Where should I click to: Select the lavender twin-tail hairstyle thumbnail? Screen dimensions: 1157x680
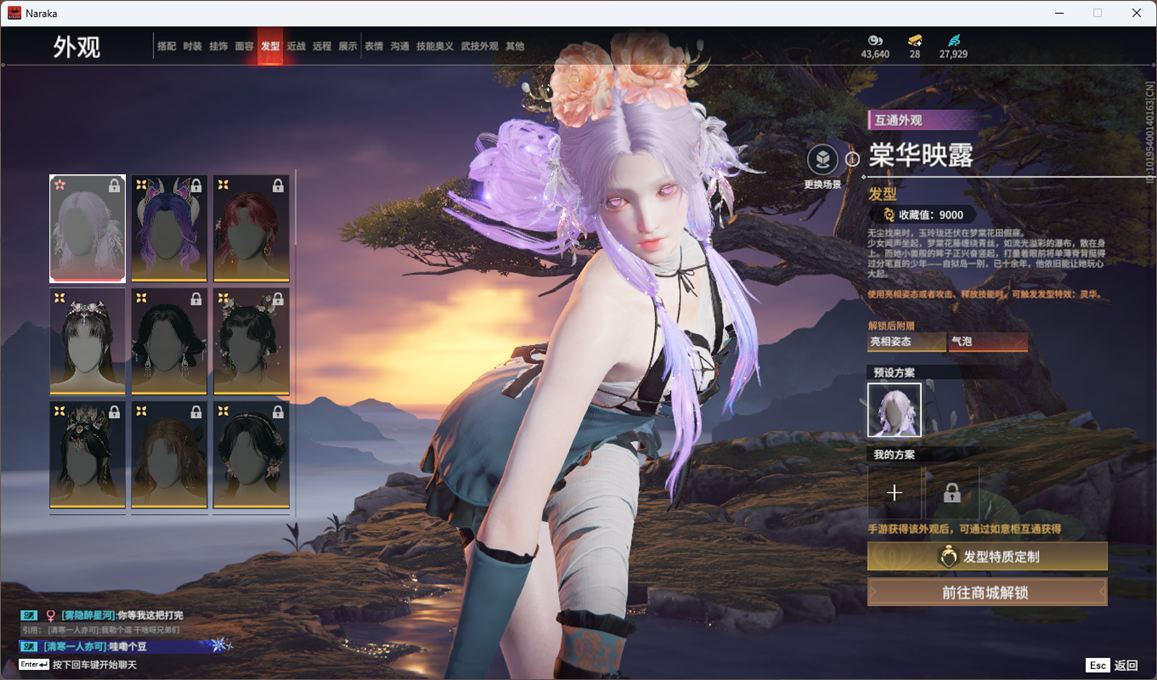click(87, 228)
